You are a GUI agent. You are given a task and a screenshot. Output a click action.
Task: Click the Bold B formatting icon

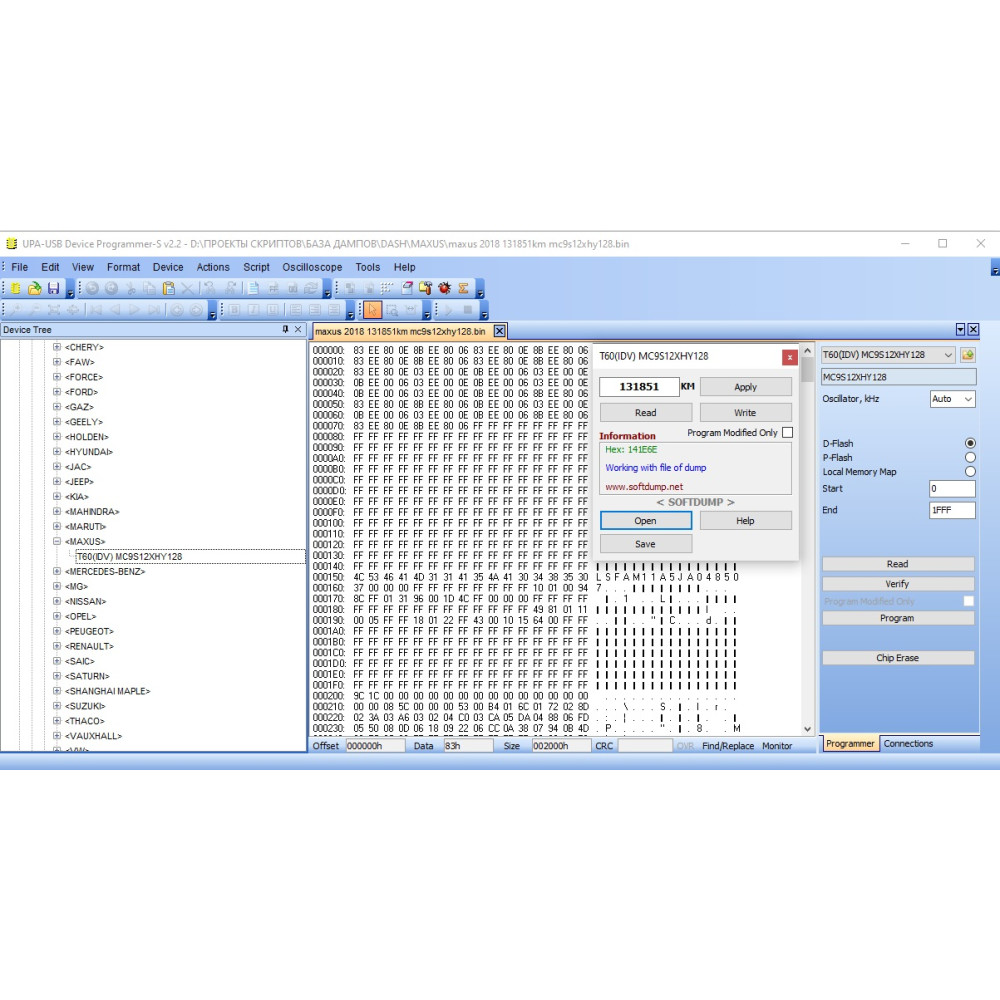coord(235,310)
